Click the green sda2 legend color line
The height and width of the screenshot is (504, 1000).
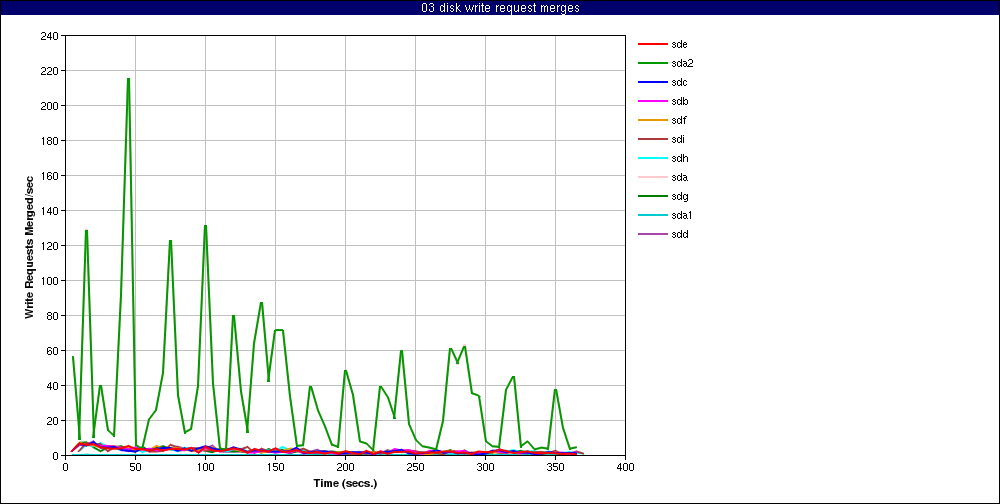pyautogui.click(x=652, y=63)
